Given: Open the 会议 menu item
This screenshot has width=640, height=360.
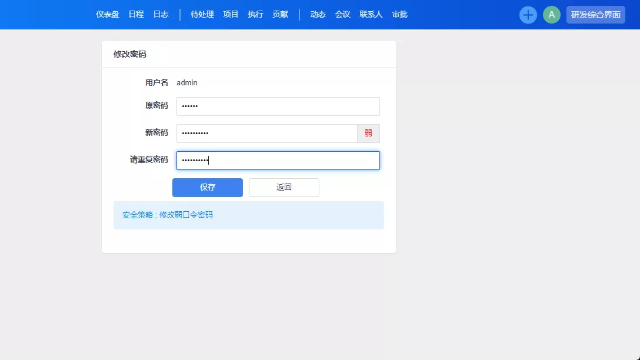Looking at the screenshot, I should pos(342,15).
